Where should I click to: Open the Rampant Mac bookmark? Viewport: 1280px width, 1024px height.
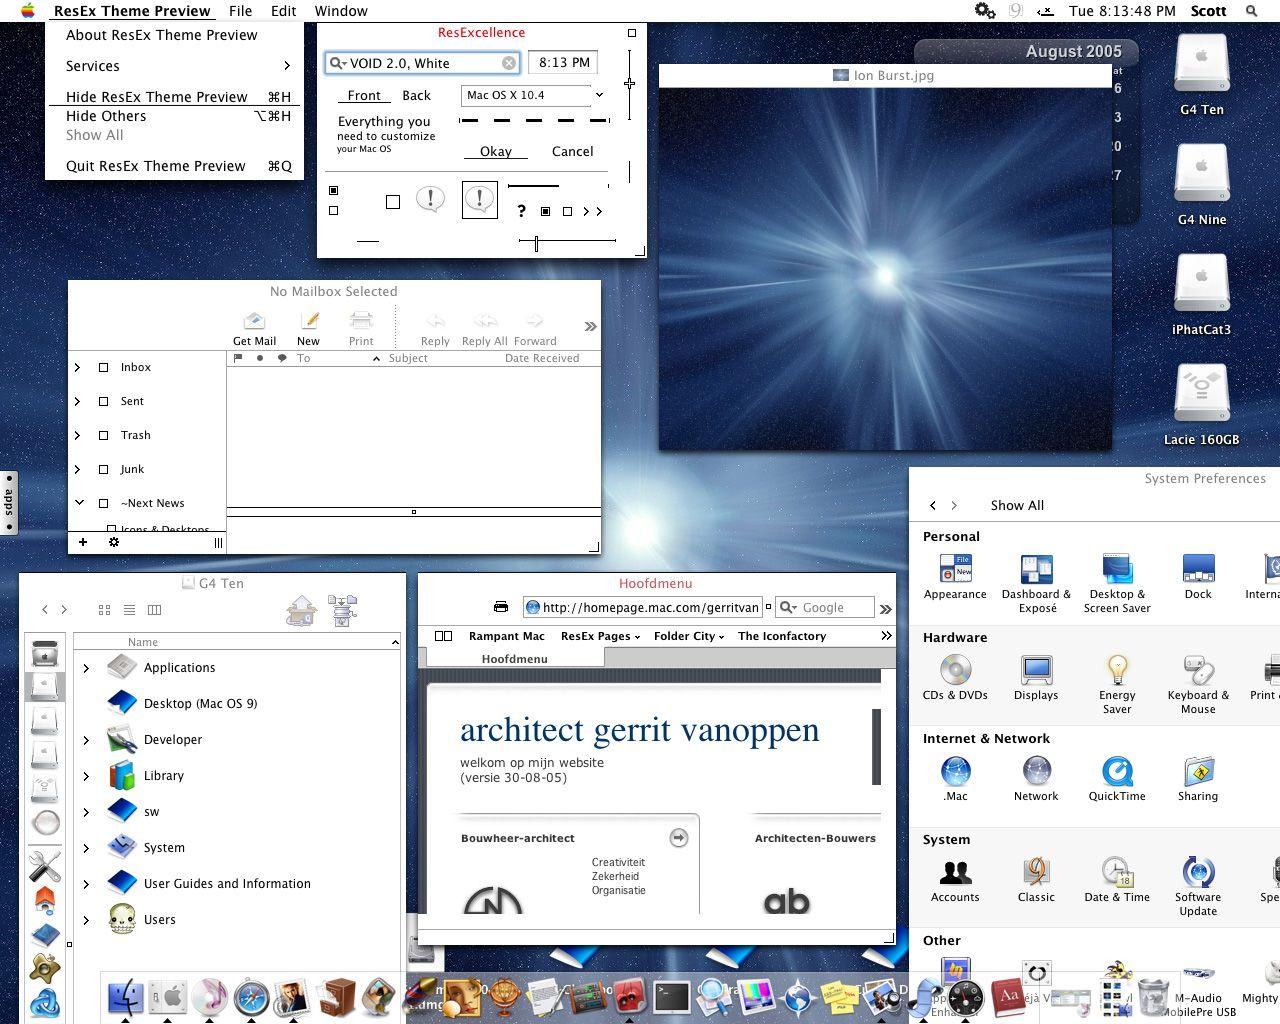(507, 636)
